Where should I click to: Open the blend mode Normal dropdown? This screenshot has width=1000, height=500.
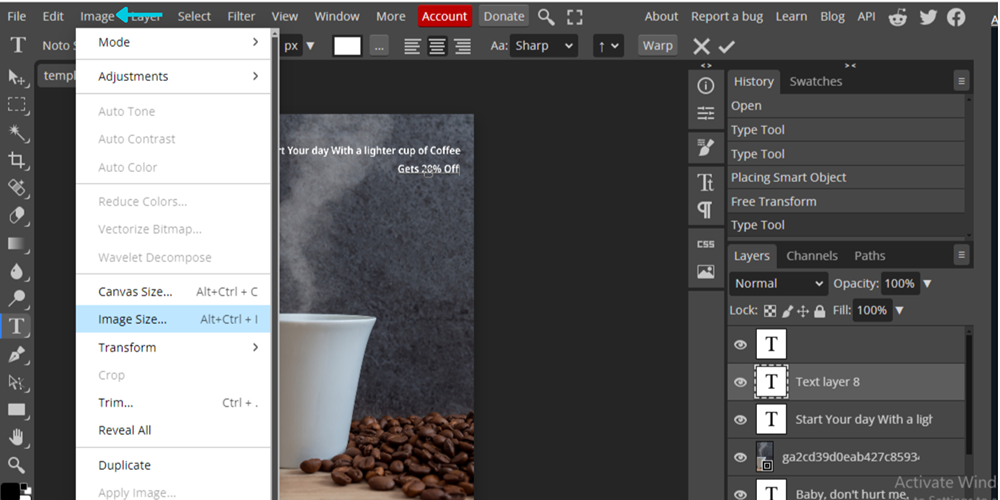coord(778,284)
